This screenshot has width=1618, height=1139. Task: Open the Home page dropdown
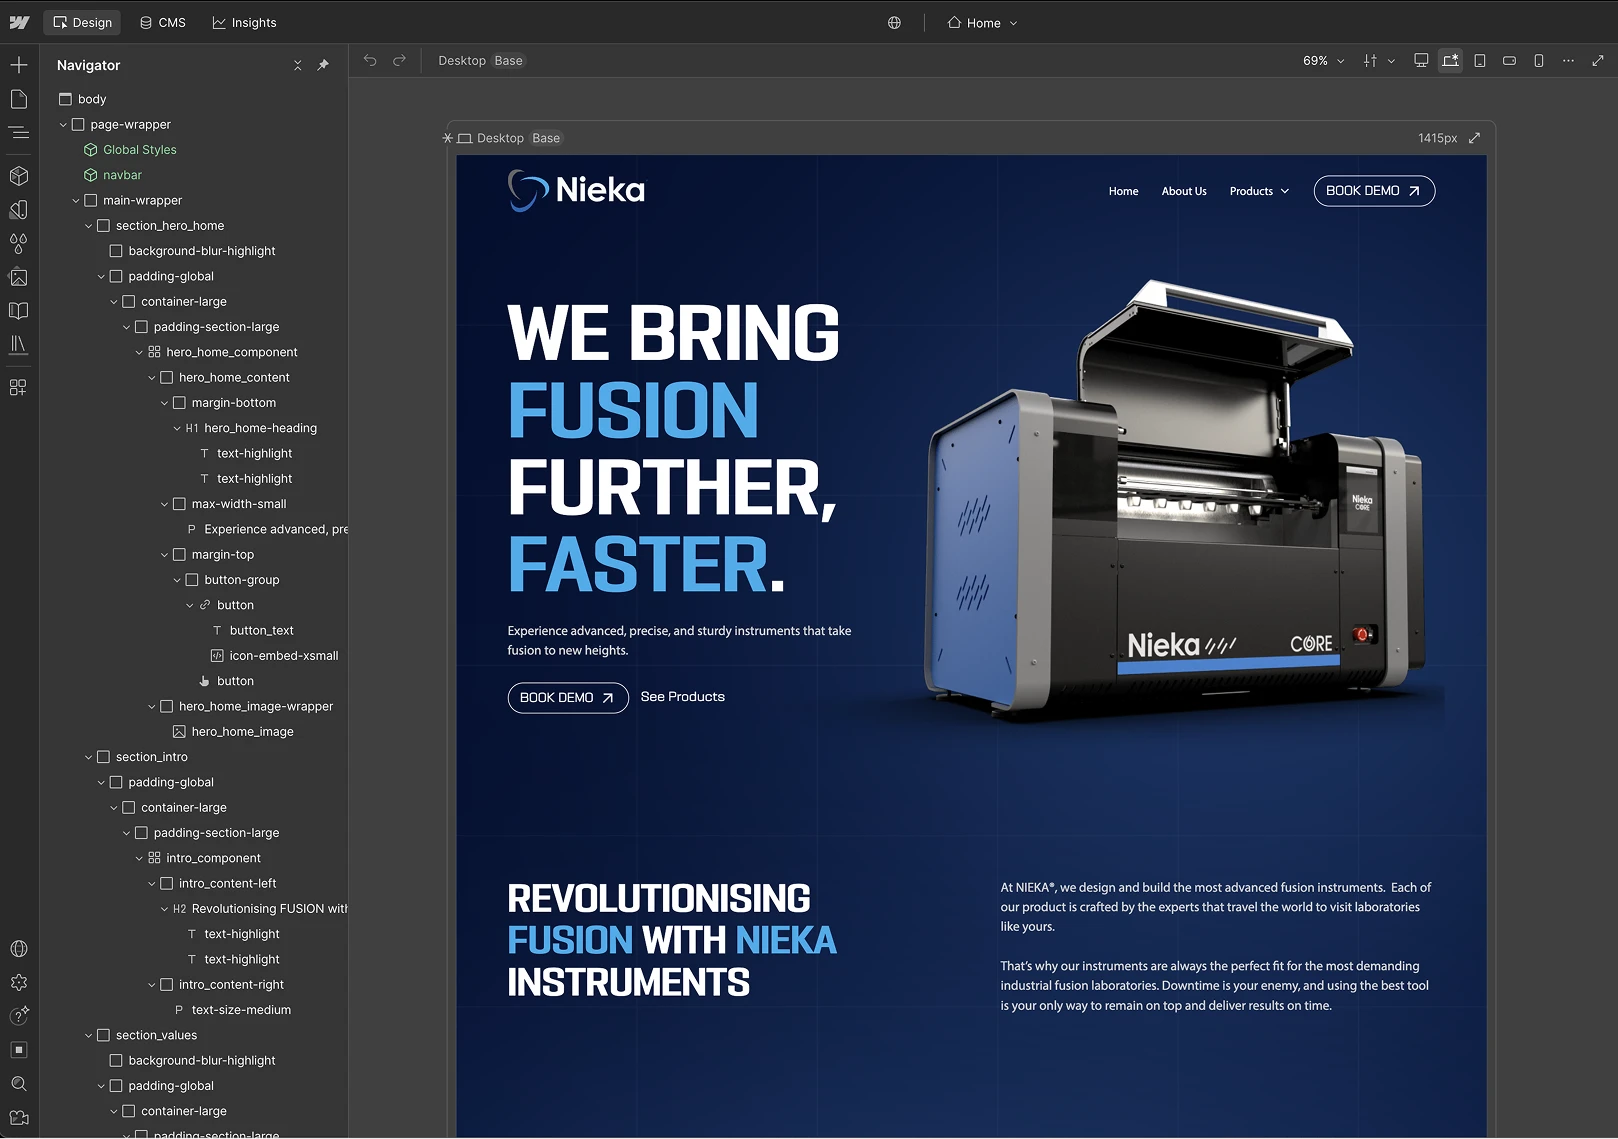coord(982,23)
